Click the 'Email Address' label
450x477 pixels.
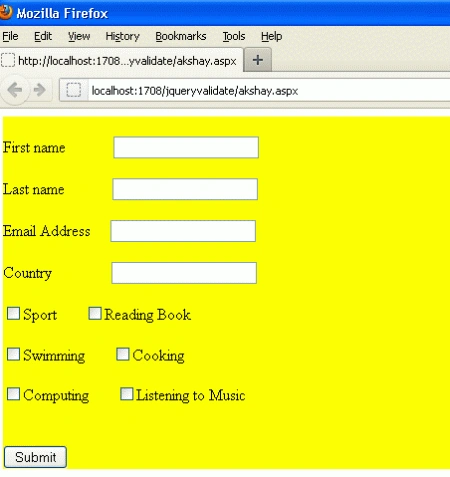pyautogui.click(x=47, y=231)
